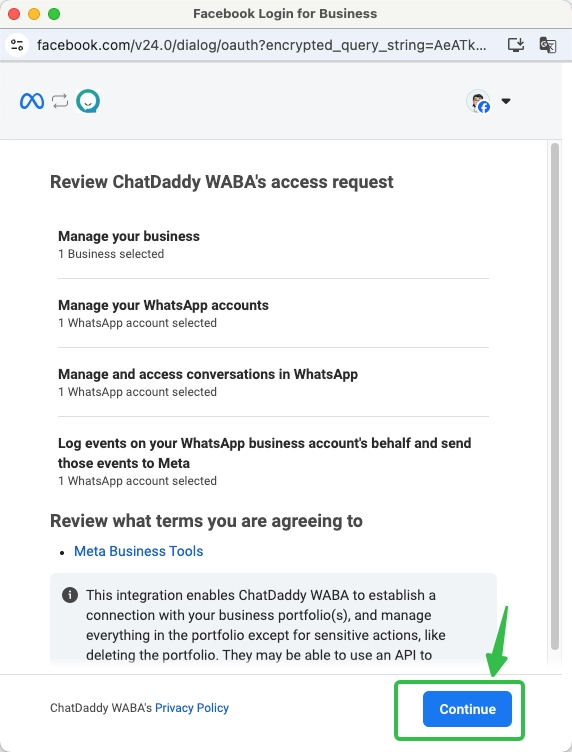The height and width of the screenshot is (752, 572).
Task: Click the swap arrows icon beside Meta logo
Action: tap(60, 101)
